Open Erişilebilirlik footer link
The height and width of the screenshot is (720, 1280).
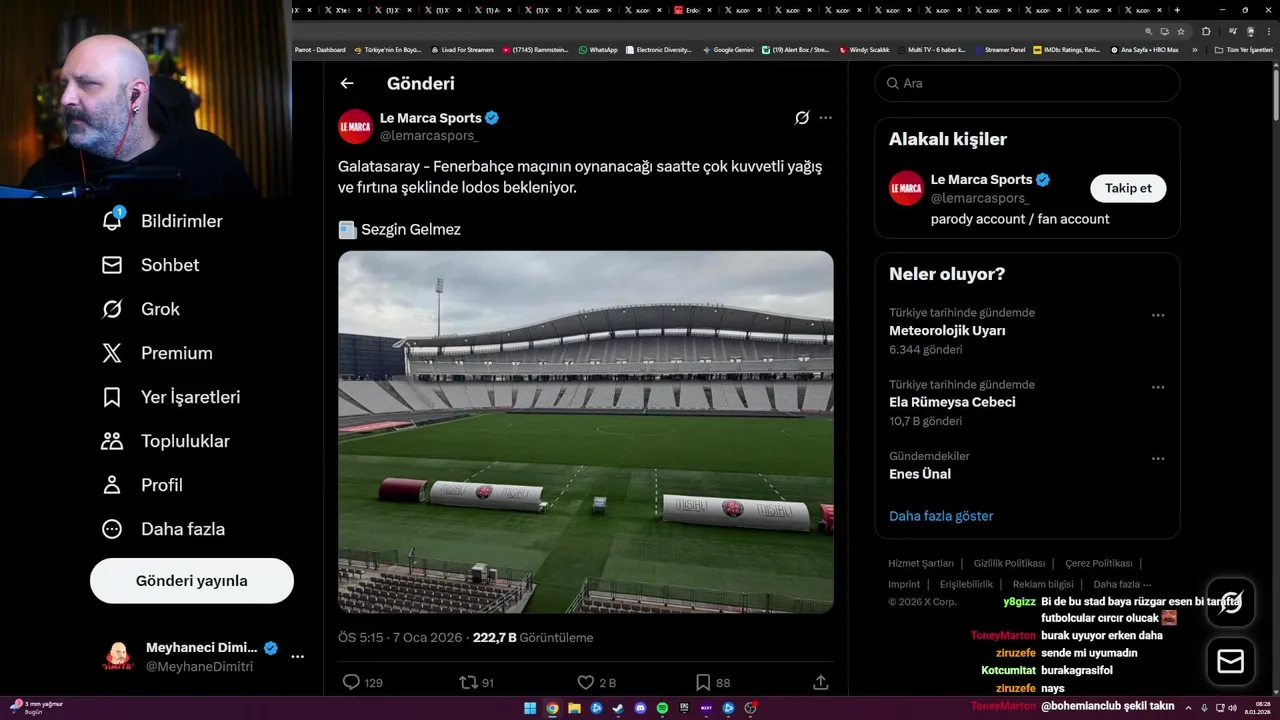tap(966, 584)
